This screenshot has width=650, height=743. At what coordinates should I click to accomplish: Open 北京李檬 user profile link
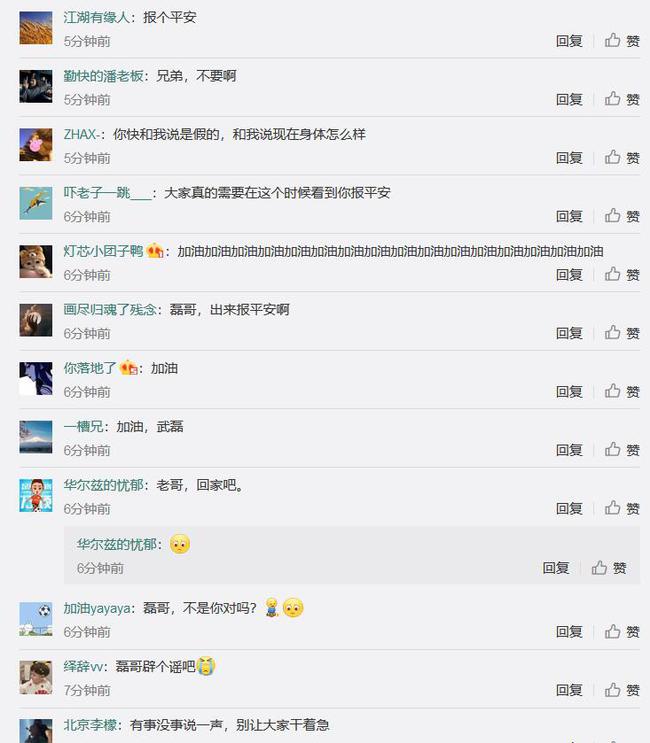(x=90, y=725)
